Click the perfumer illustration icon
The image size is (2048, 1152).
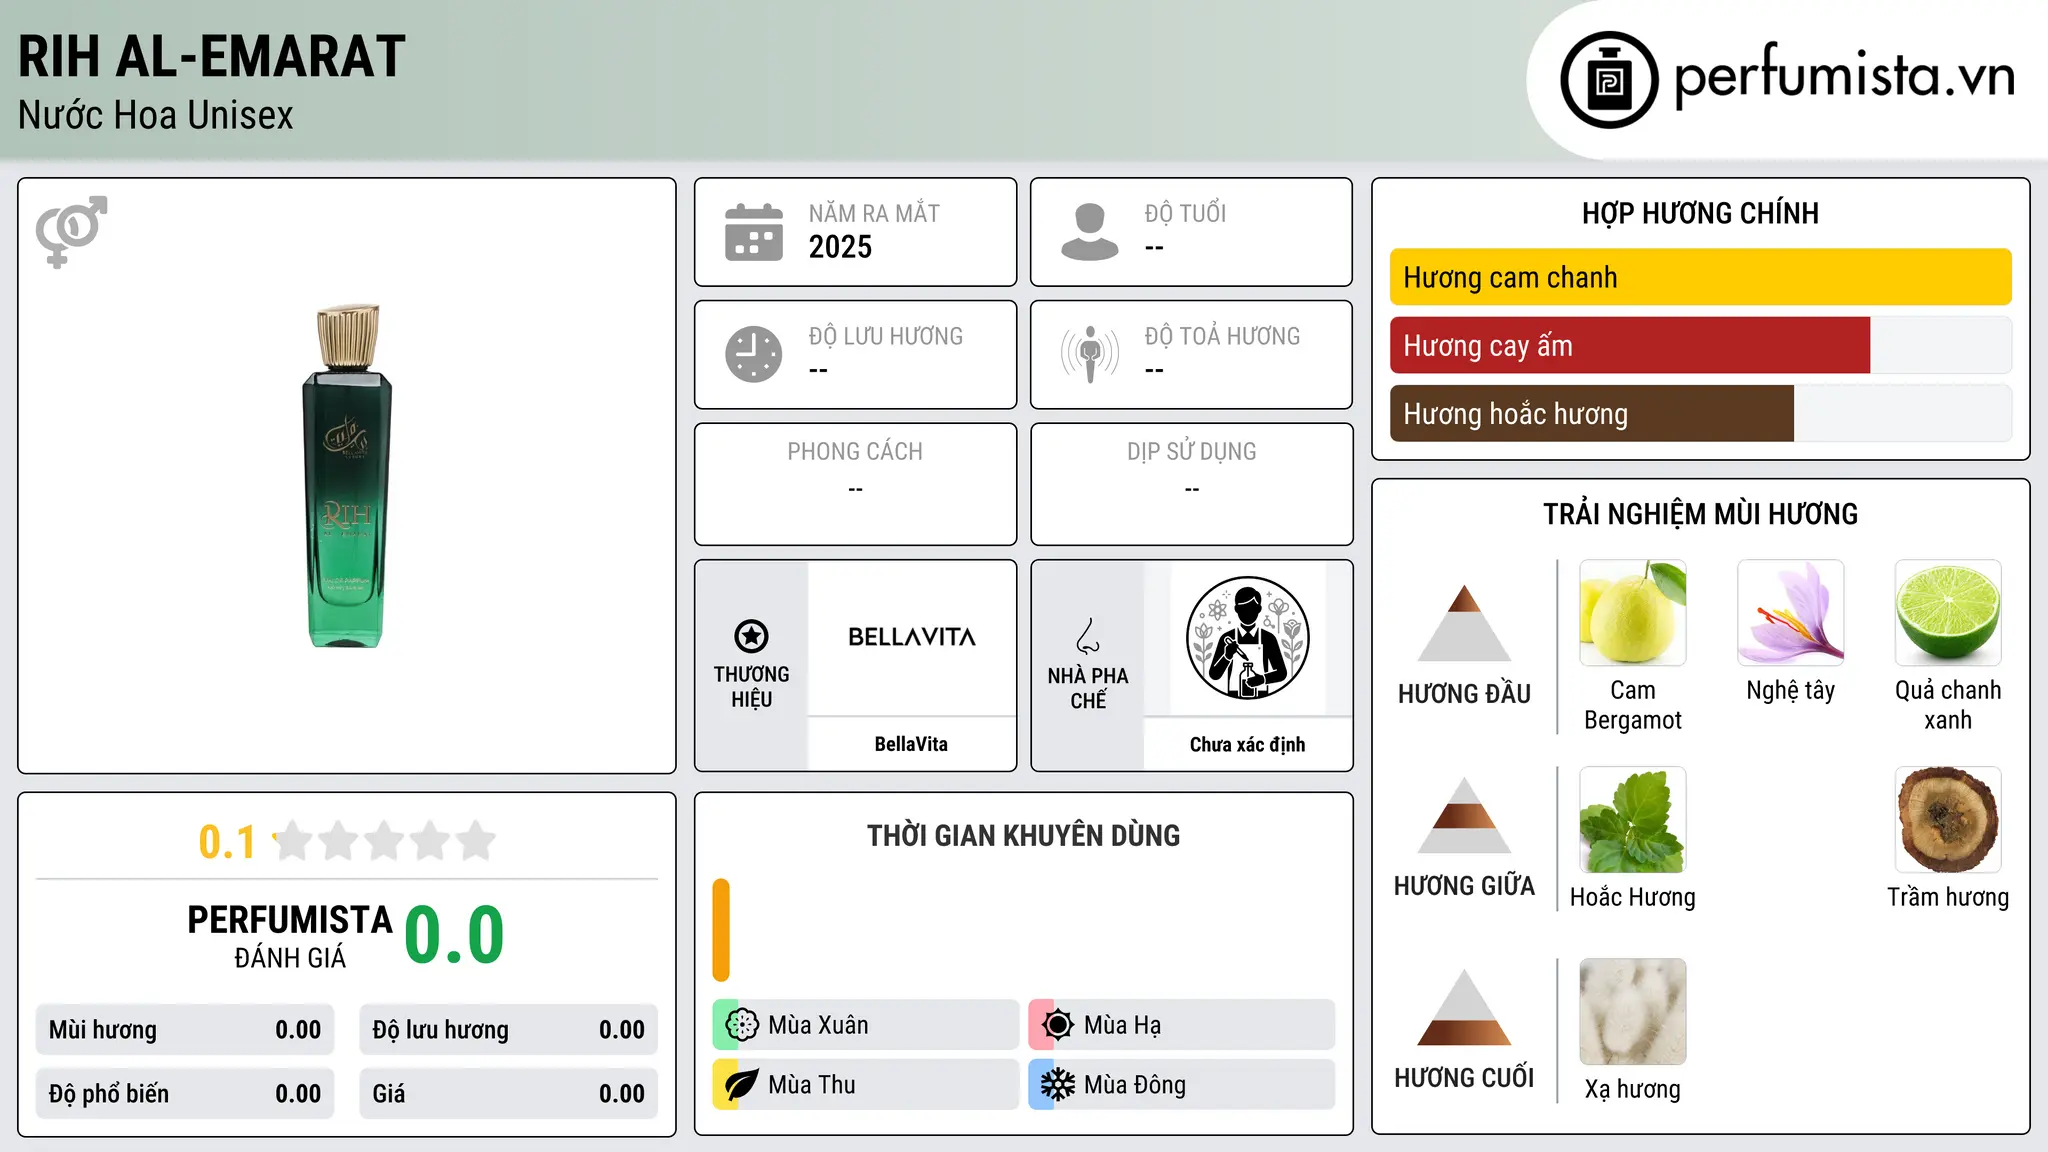tap(1247, 638)
